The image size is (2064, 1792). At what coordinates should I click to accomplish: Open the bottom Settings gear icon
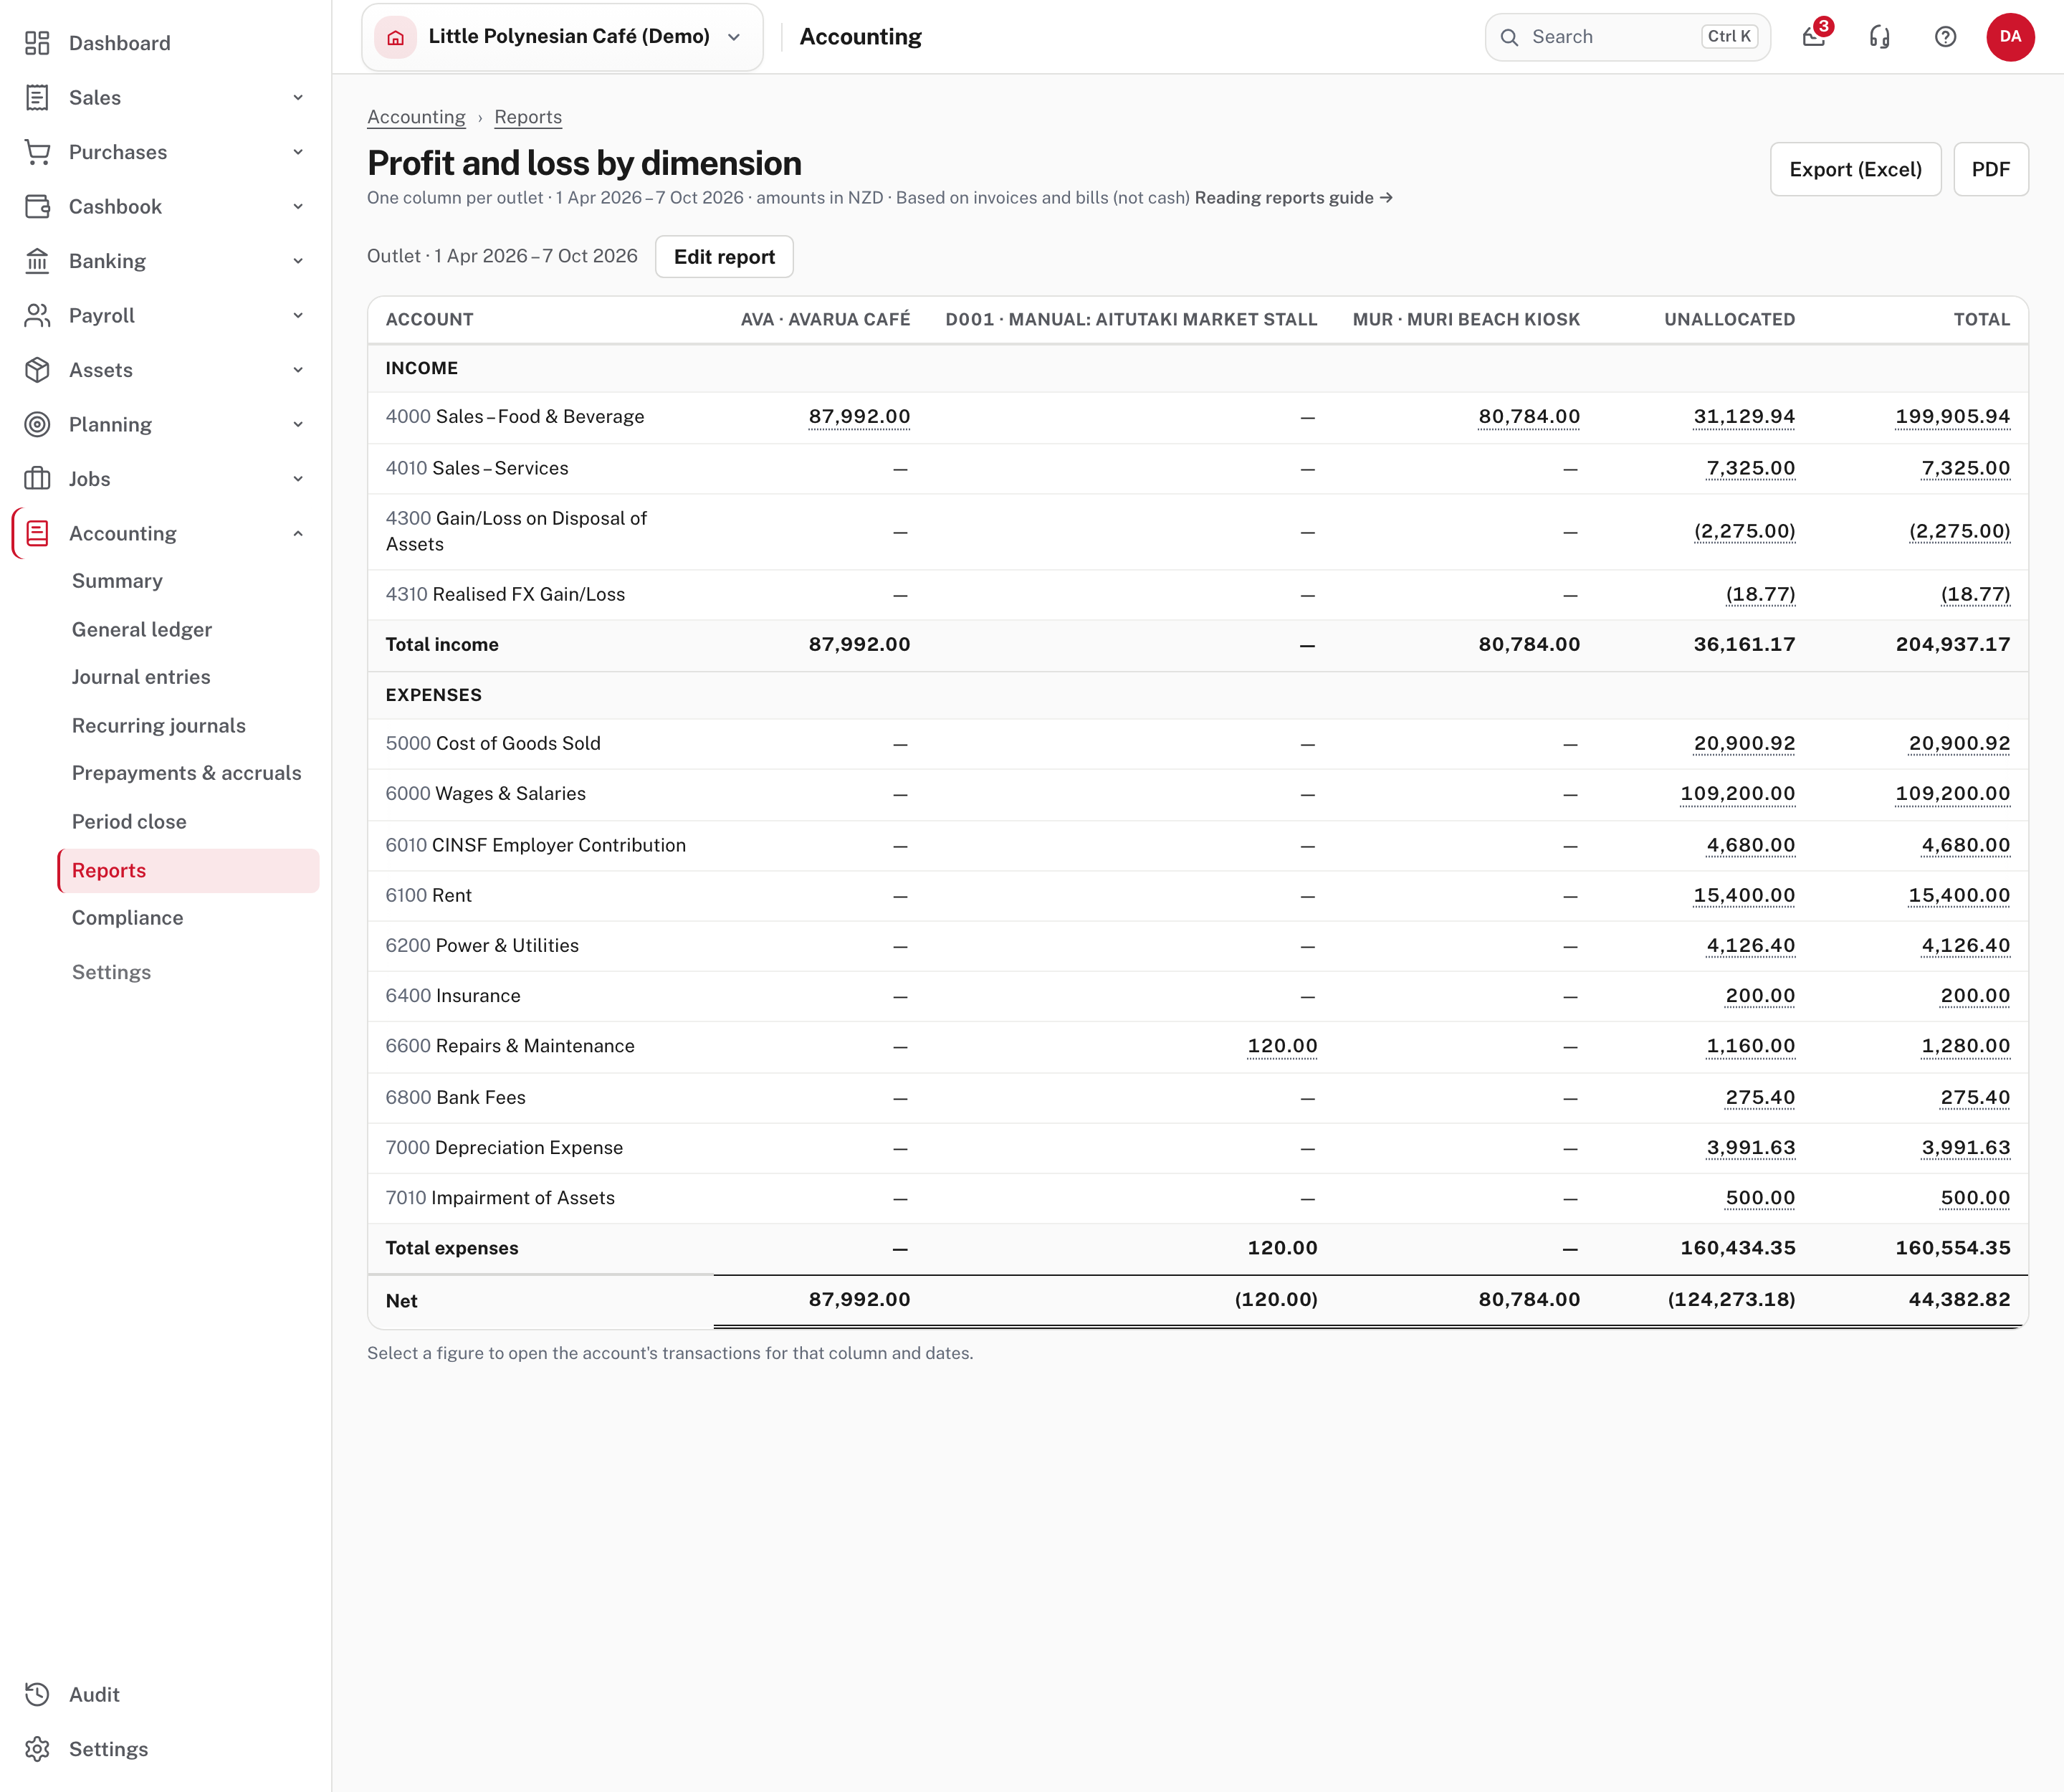click(x=37, y=1749)
